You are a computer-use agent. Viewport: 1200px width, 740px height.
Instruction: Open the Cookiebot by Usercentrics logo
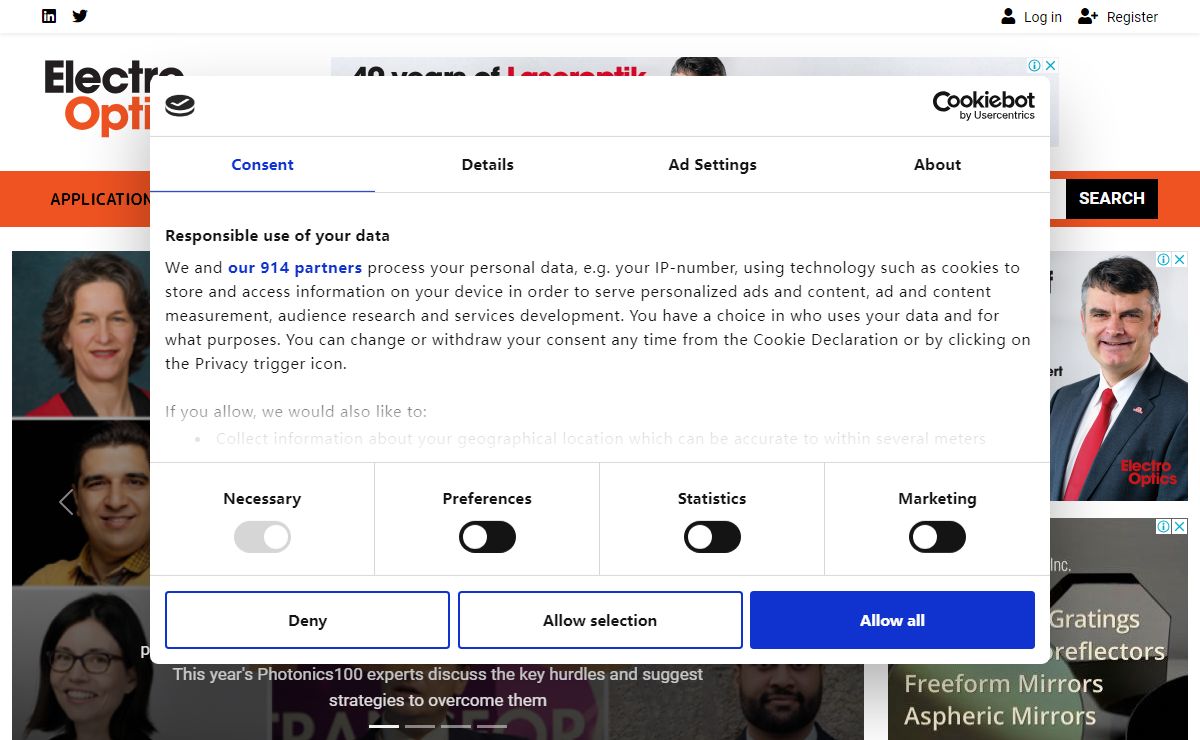click(984, 105)
